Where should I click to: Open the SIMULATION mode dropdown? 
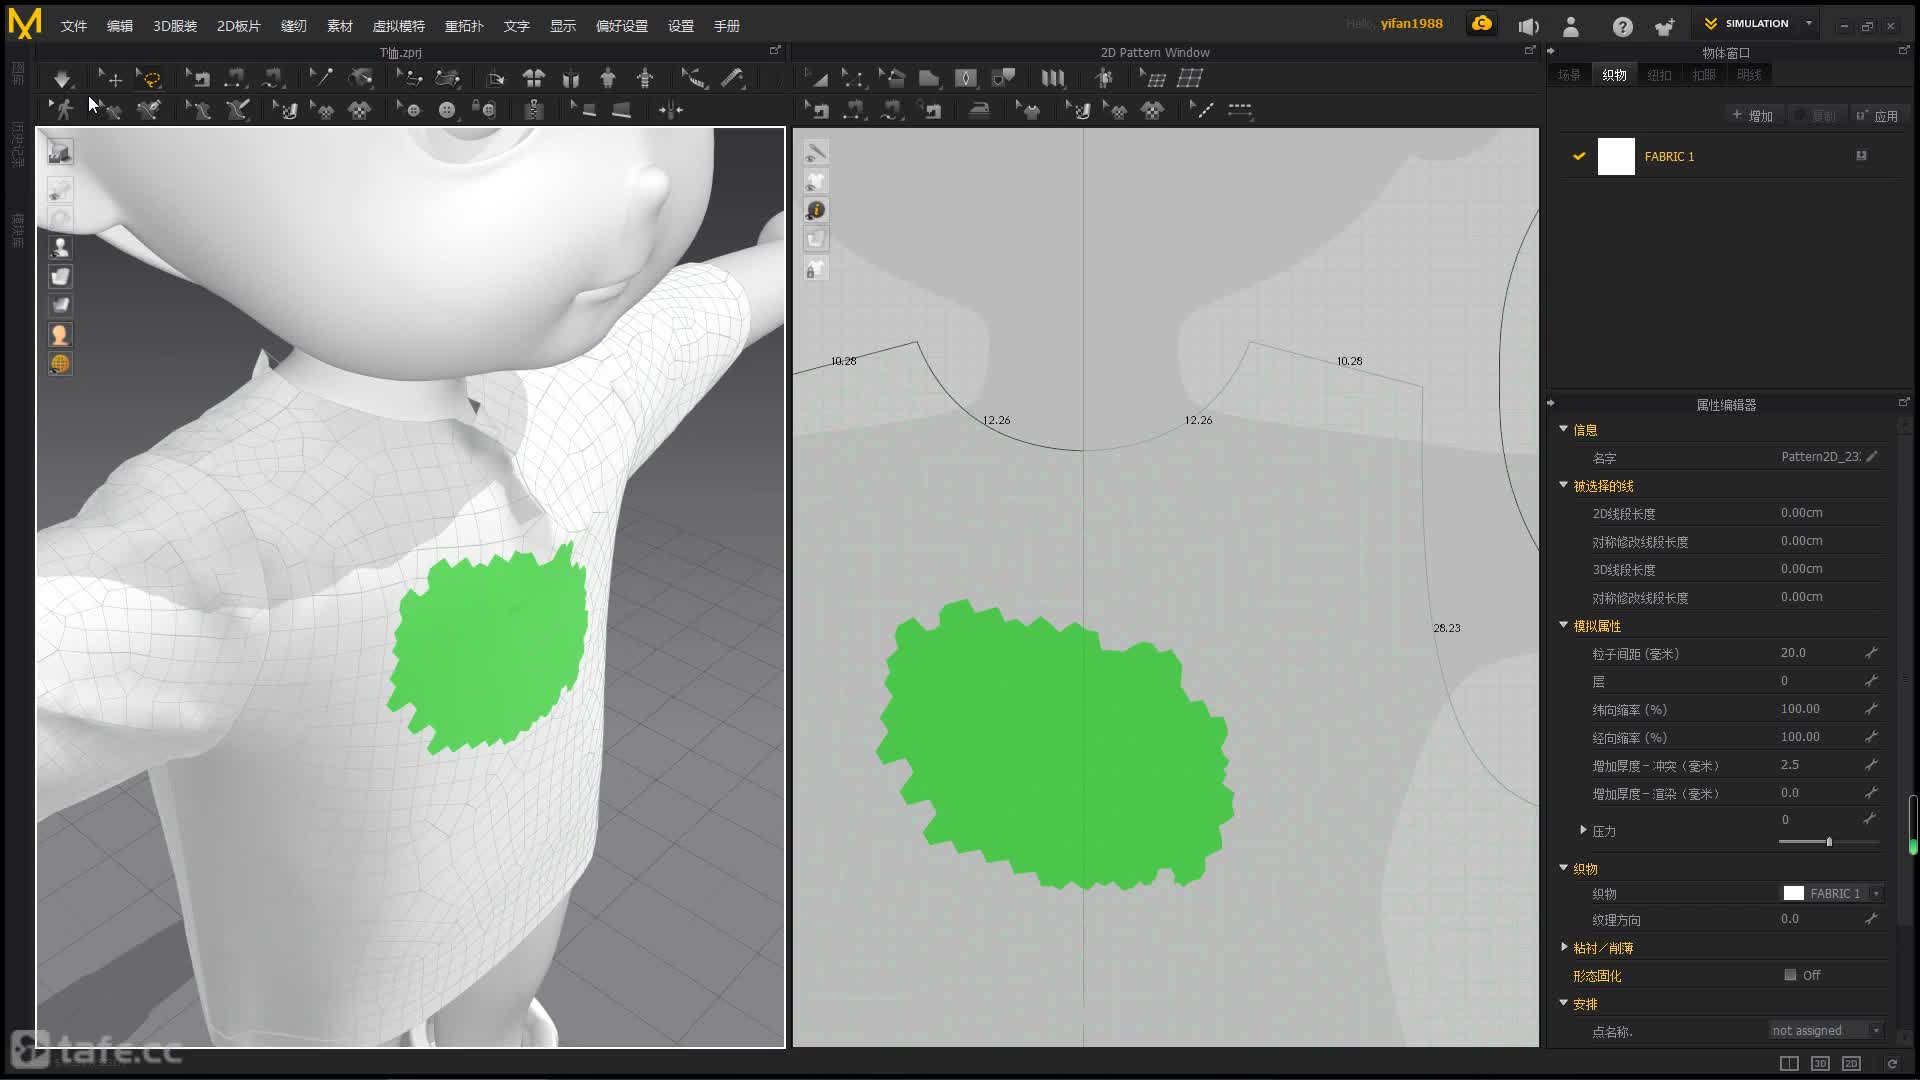(x=1809, y=23)
